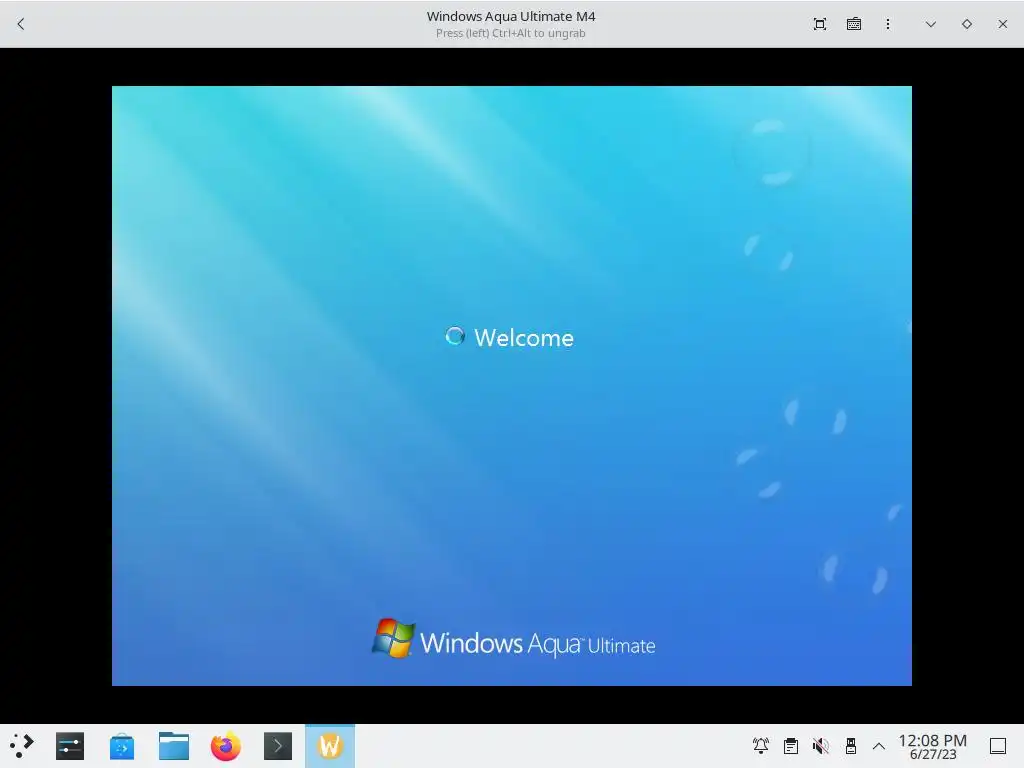The width and height of the screenshot is (1024, 768).
Task: Maximize the window using the diamond button
Action: click(967, 24)
